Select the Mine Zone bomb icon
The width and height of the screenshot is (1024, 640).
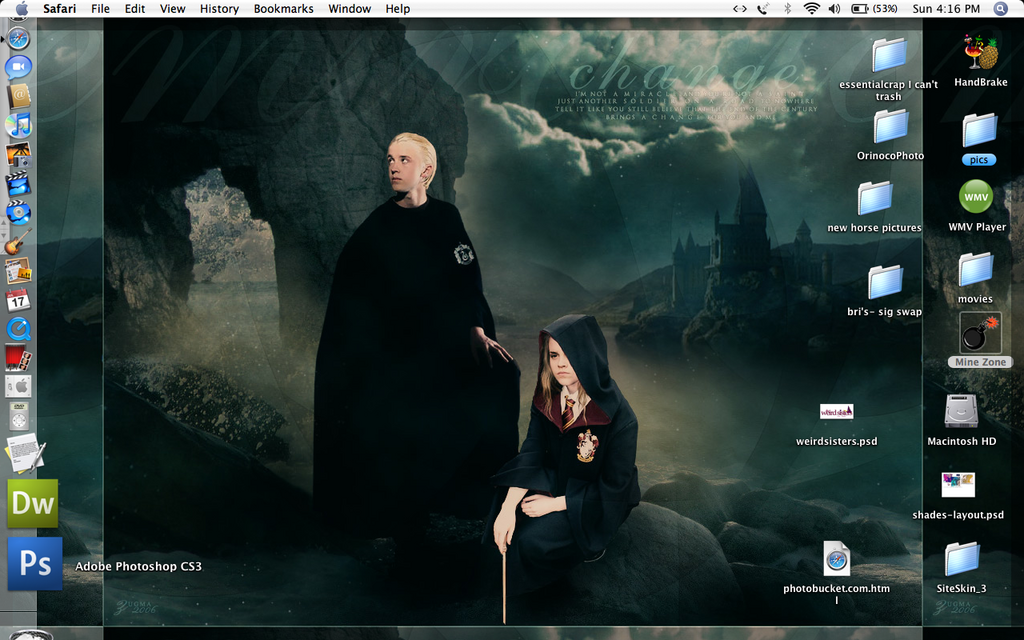tap(980, 333)
